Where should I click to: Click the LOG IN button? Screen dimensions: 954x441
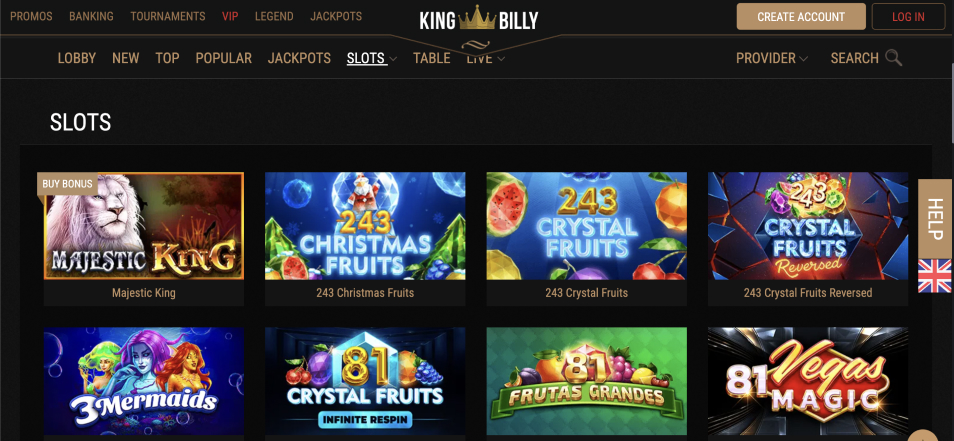[908, 17]
